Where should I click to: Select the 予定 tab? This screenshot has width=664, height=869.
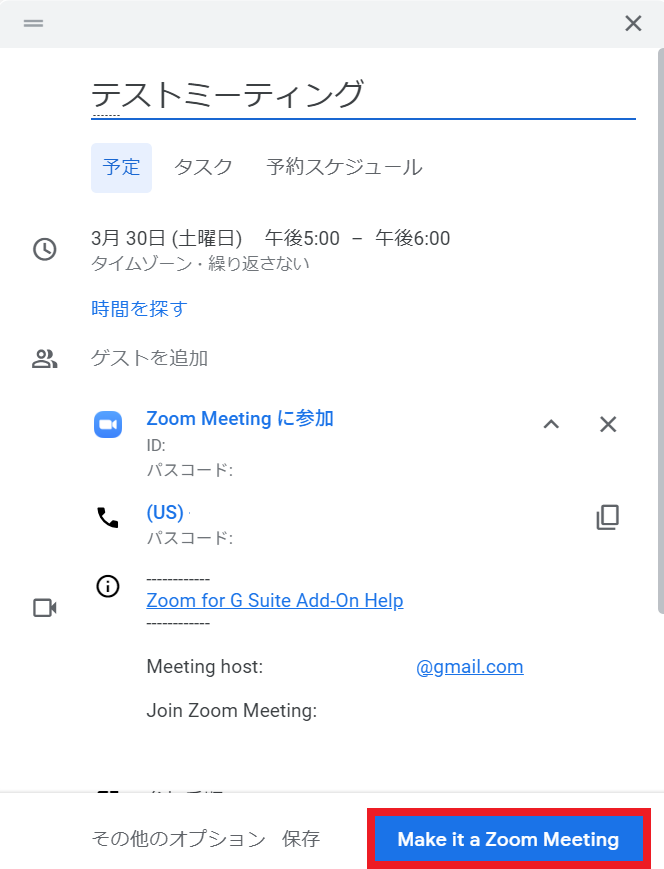pos(122,167)
